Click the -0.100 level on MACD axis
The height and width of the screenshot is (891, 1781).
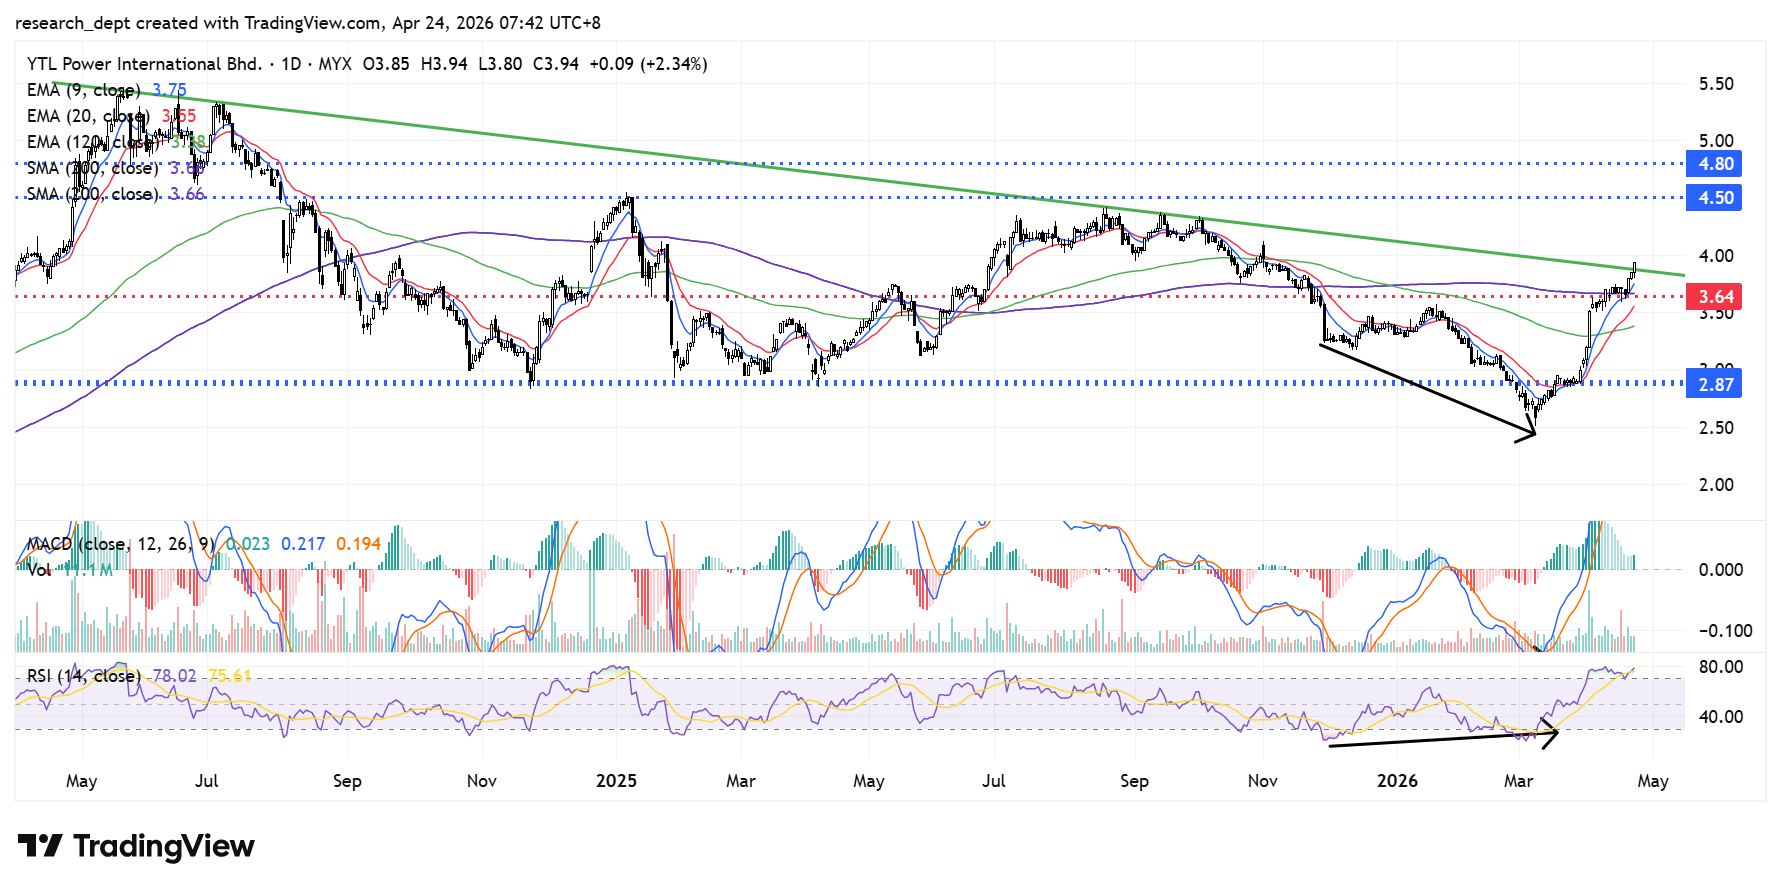[1725, 631]
